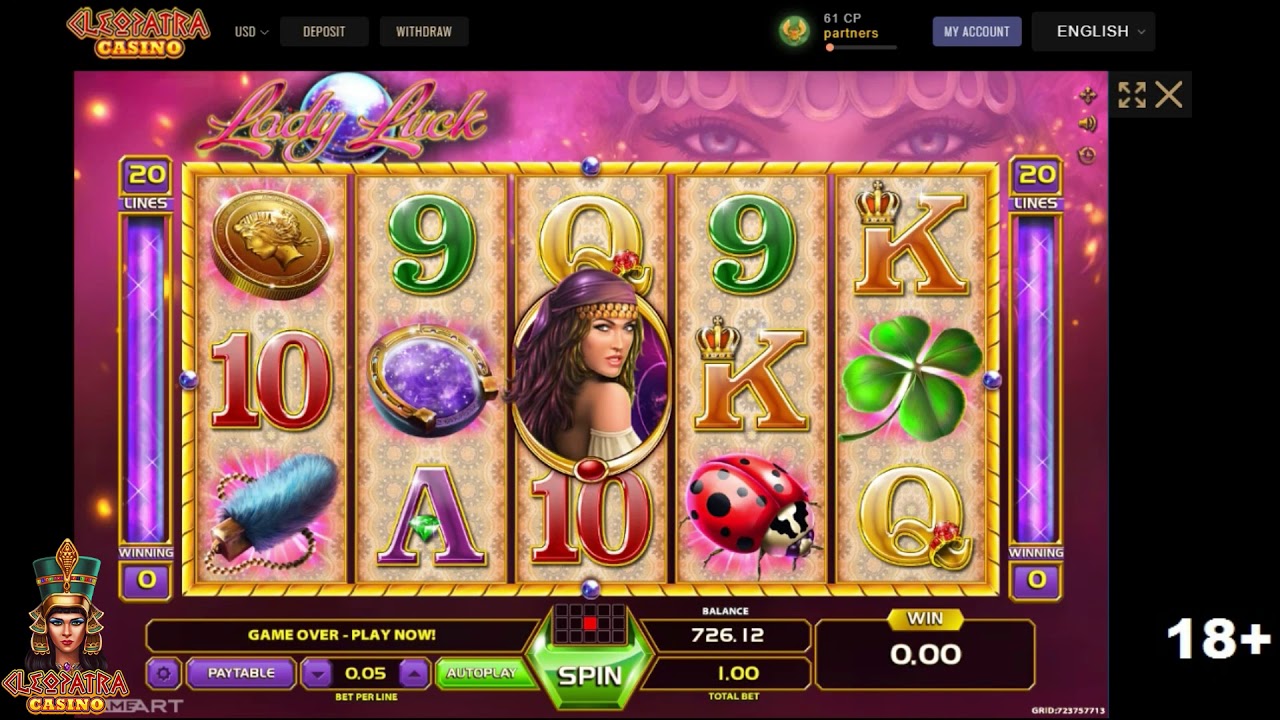Go to MY ACCOUNT
Image resolution: width=1280 pixels, height=720 pixels.
(x=977, y=32)
